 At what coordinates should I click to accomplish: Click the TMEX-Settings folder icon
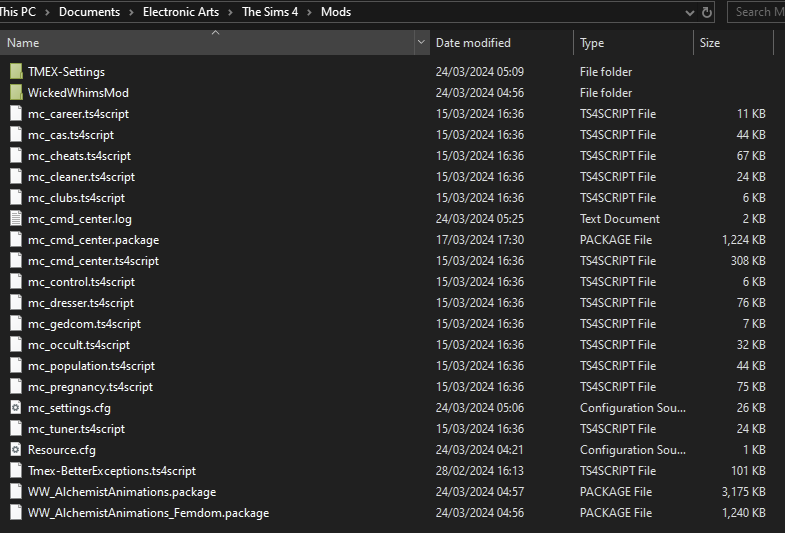pos(15,72)
